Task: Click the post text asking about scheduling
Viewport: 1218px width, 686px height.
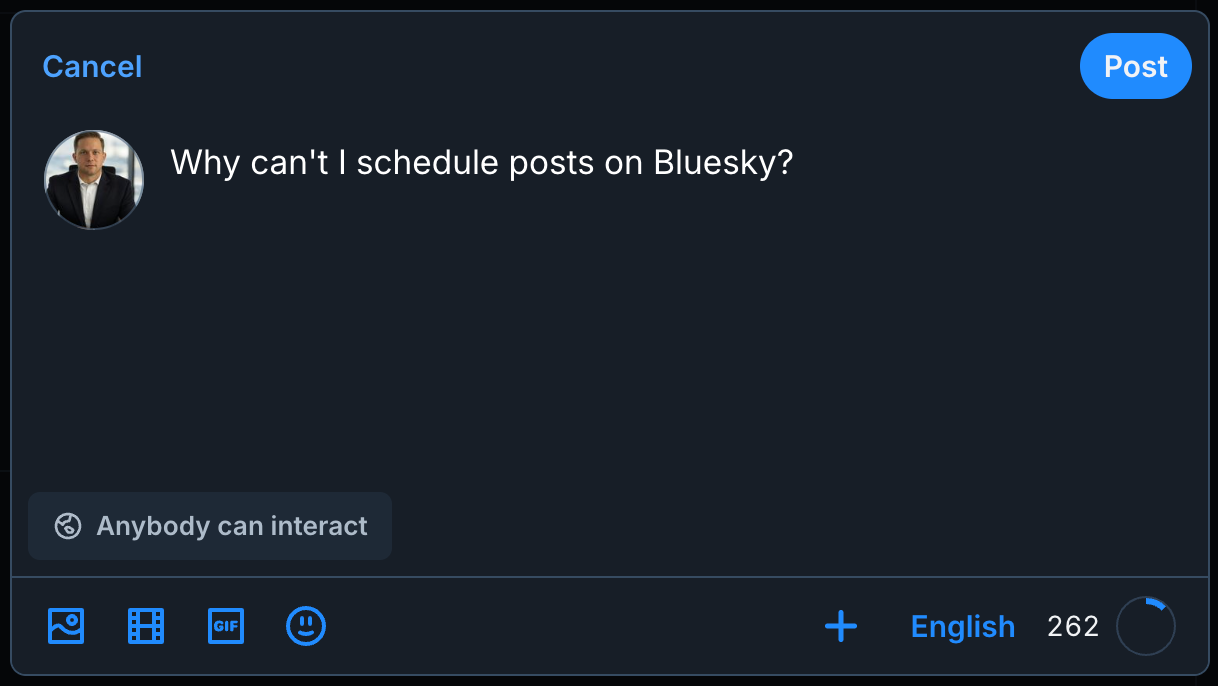Action: tap(480, 162)
